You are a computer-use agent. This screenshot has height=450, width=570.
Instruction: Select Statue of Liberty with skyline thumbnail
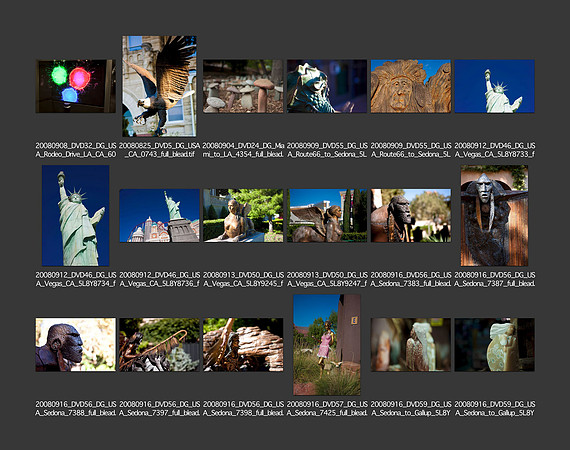point(159,216)
